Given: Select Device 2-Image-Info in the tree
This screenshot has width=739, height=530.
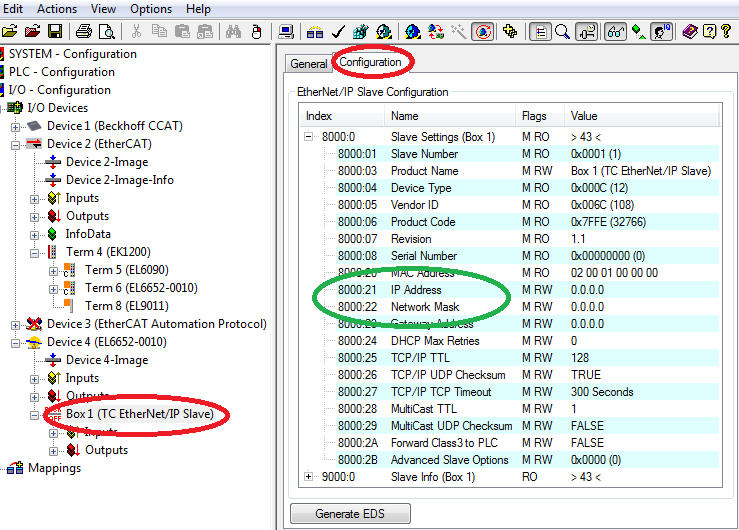Looking at the screenshot, I should click(x=120, y=180).
